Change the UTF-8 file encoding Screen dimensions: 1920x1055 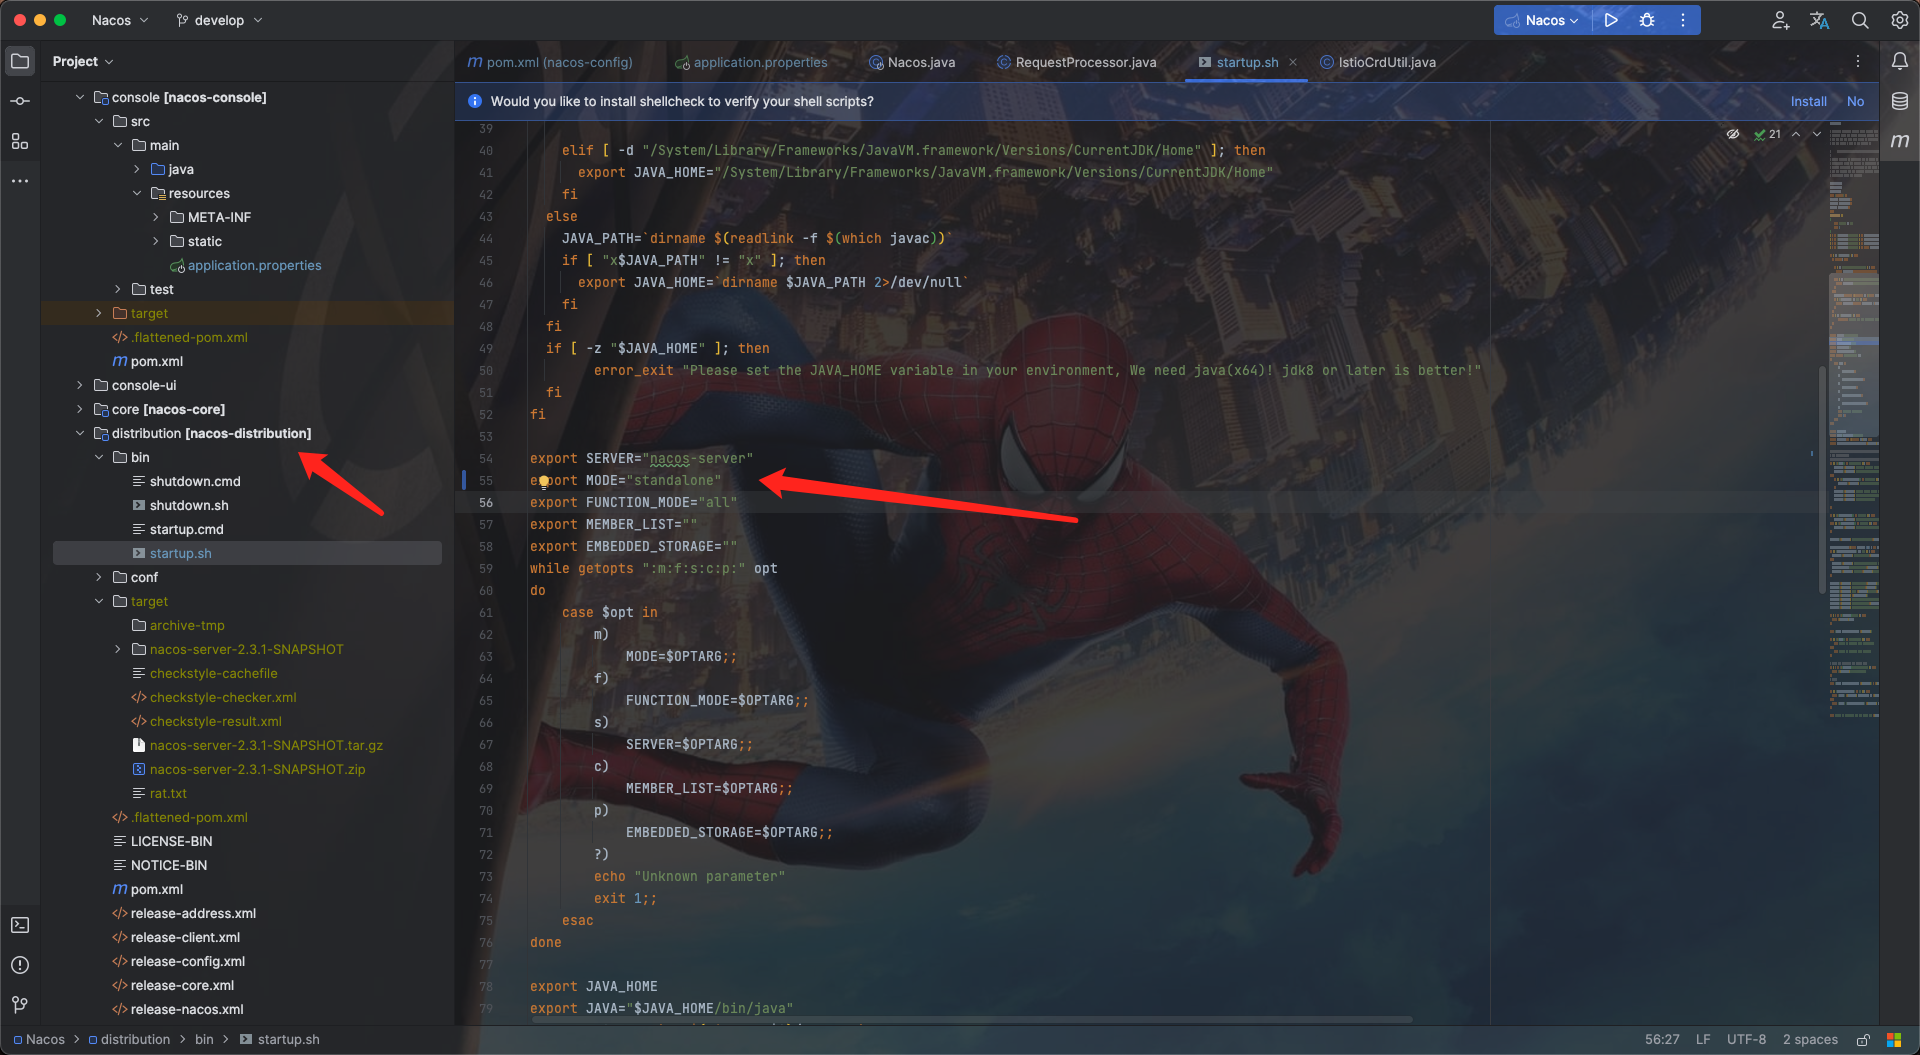[1746, 1040]
